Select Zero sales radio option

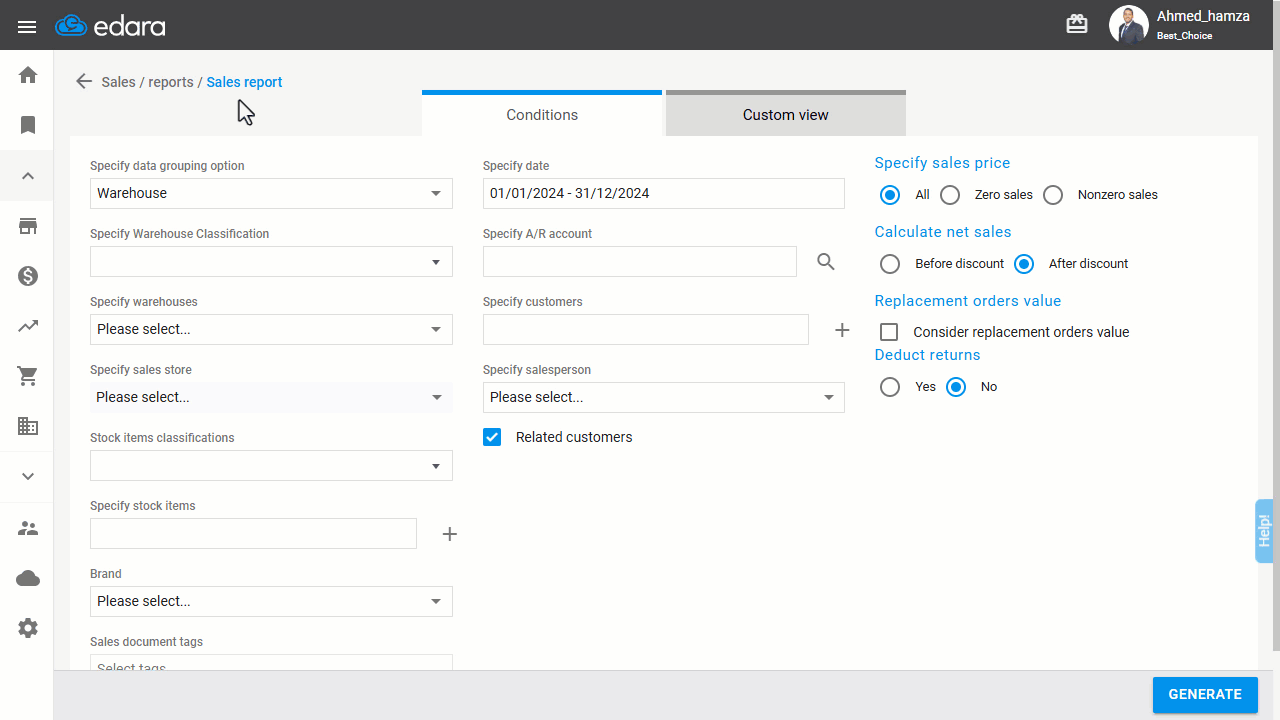(950, 195)
